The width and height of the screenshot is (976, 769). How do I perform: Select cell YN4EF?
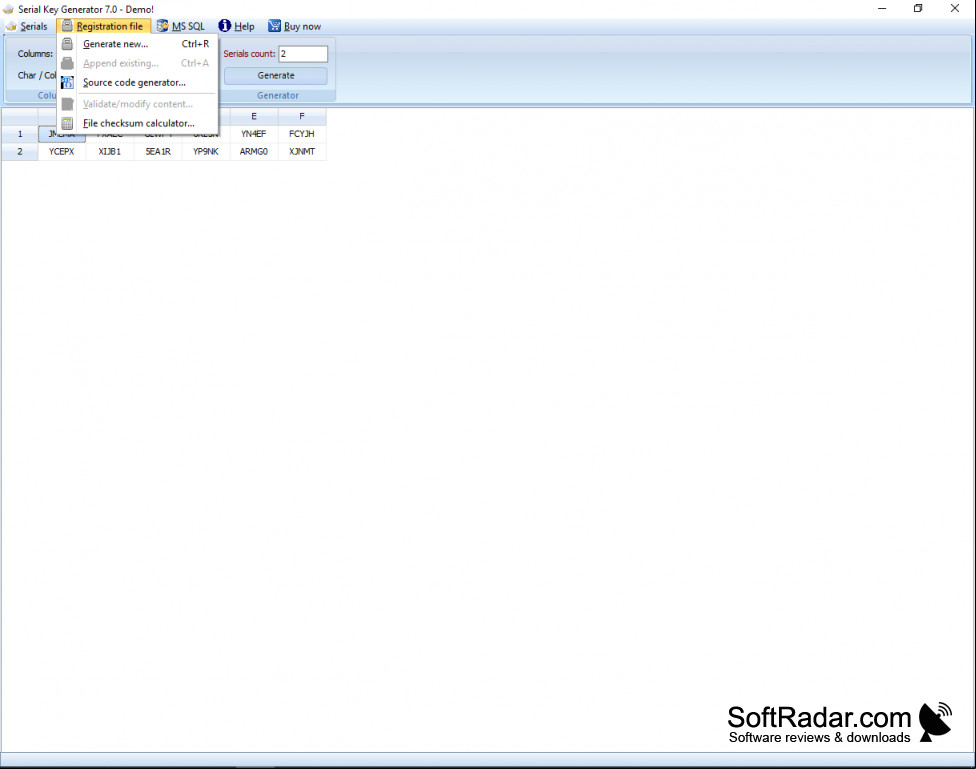pyautogui.click(x=254, y=134)
